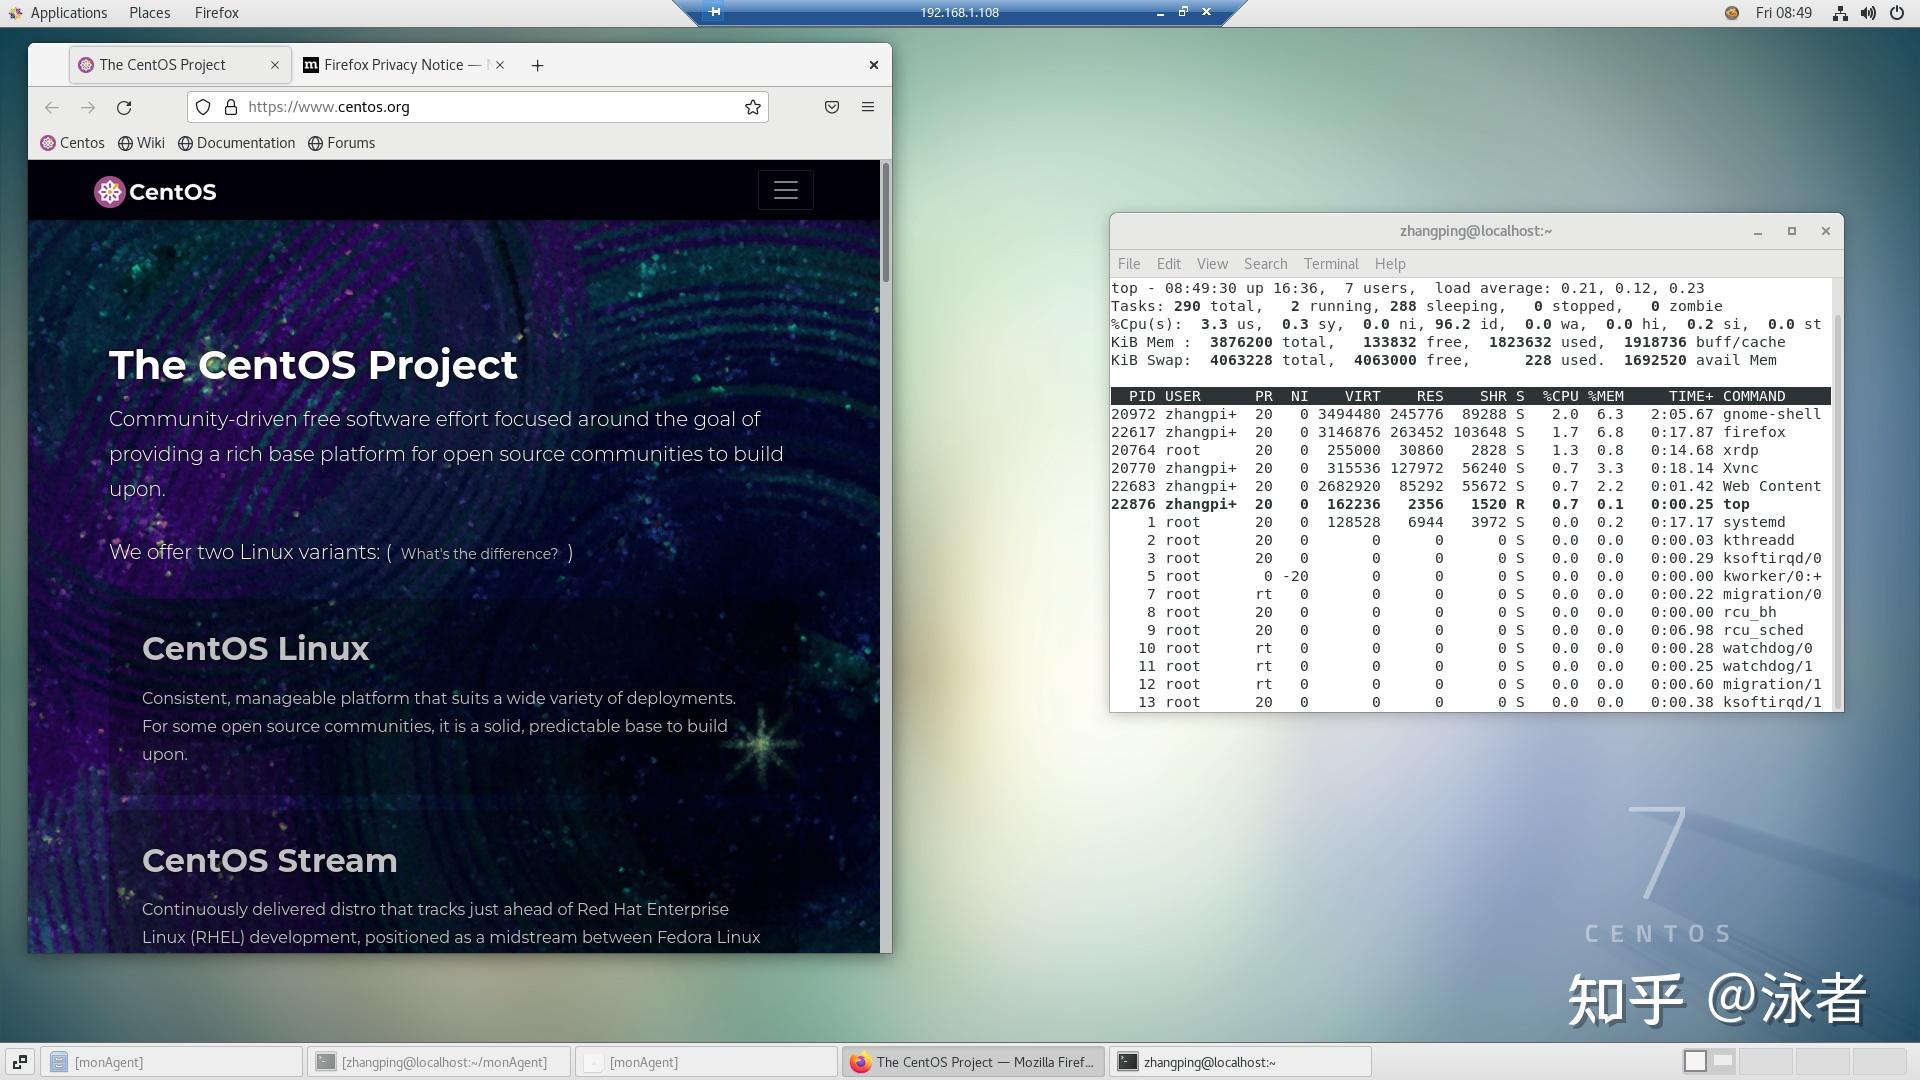The height and width of the screenshot is (1080, 1920).
Task: Save page to Pocket
Action: [x=831, y=107]
